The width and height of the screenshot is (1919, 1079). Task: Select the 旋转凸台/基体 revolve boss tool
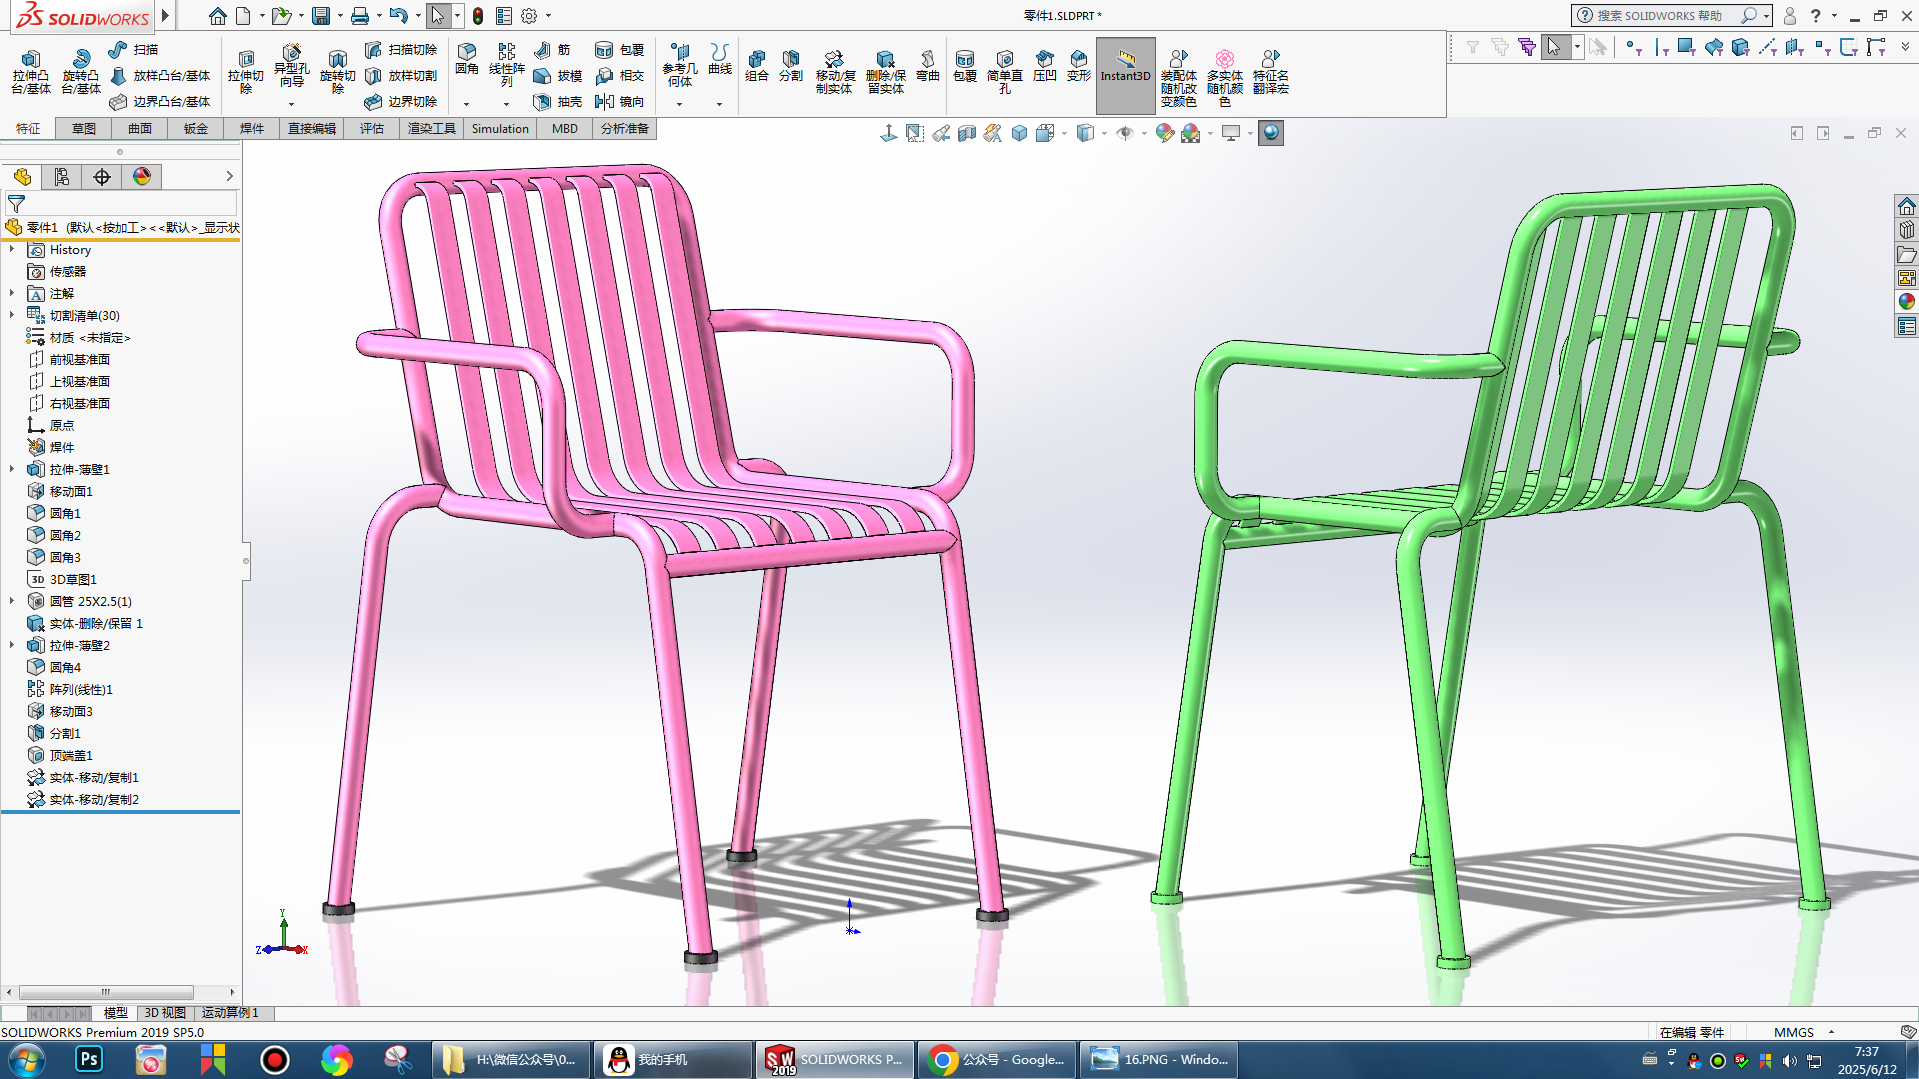pos(80,72)
